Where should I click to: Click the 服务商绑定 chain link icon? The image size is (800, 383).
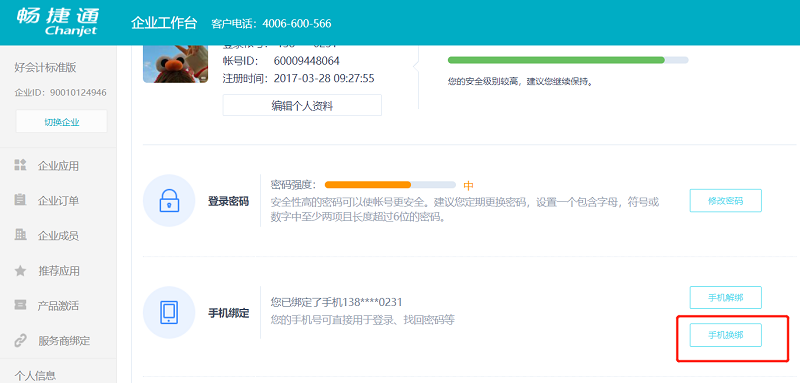(x=20, y=340)
